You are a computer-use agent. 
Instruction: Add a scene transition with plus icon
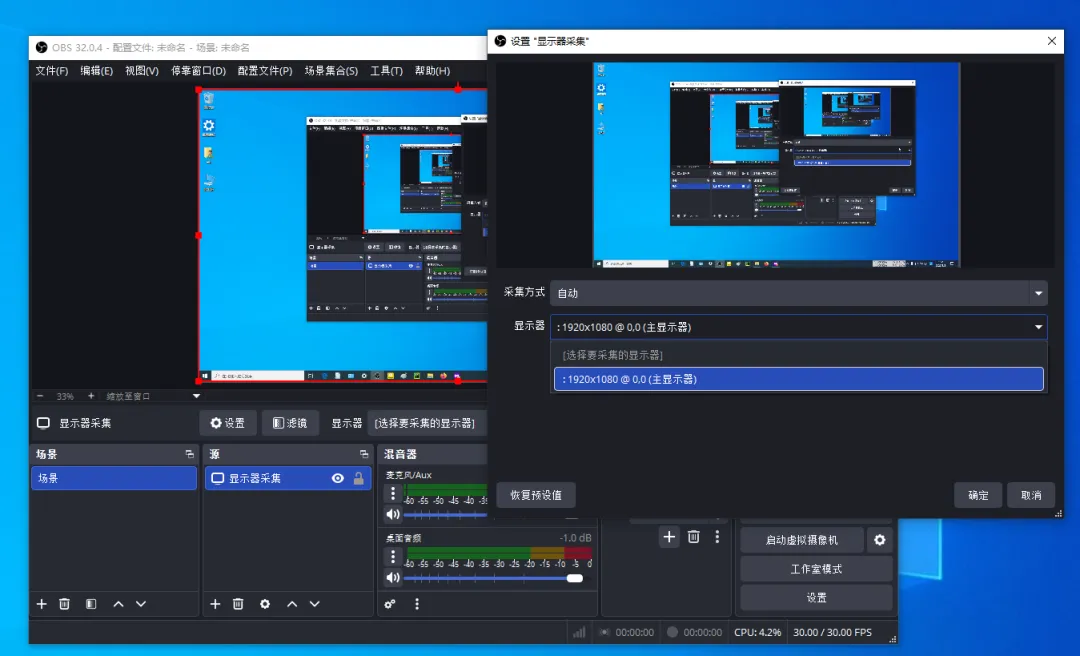(x=669, y=537)
